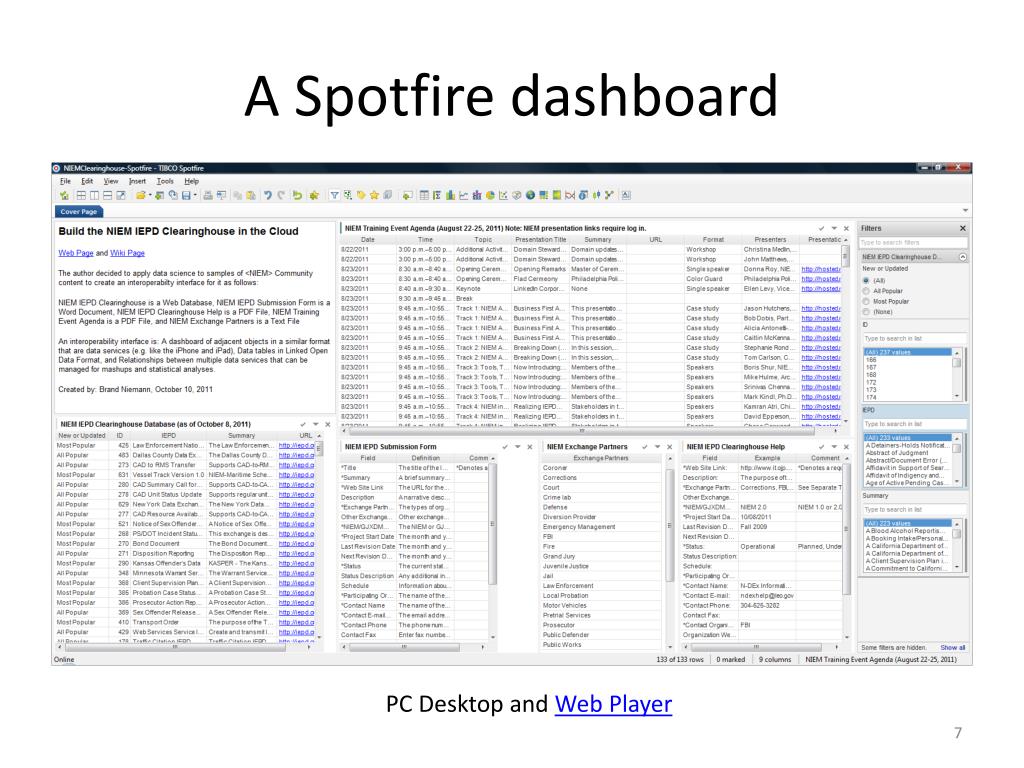
Task: Insert a Box Plot visualization
Action: [x=596, y=195]
